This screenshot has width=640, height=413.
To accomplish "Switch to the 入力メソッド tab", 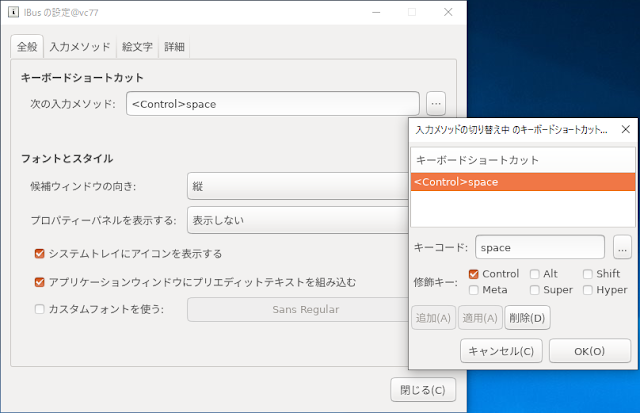I will (x=80, y=47).
